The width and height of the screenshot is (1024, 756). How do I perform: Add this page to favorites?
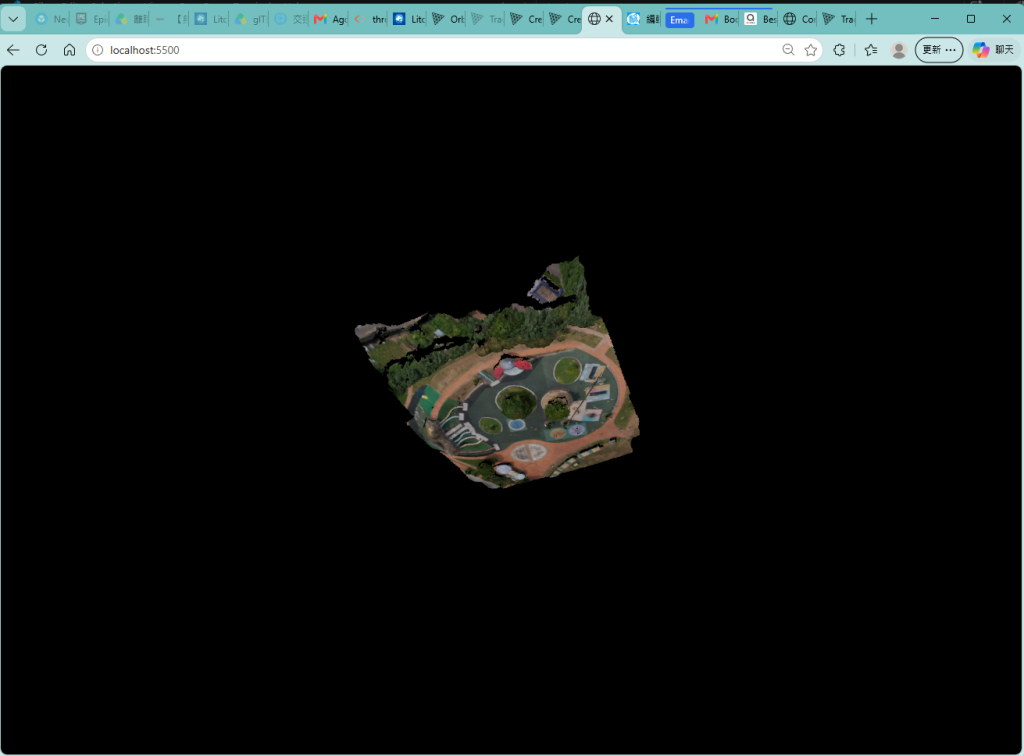(810, 50)
